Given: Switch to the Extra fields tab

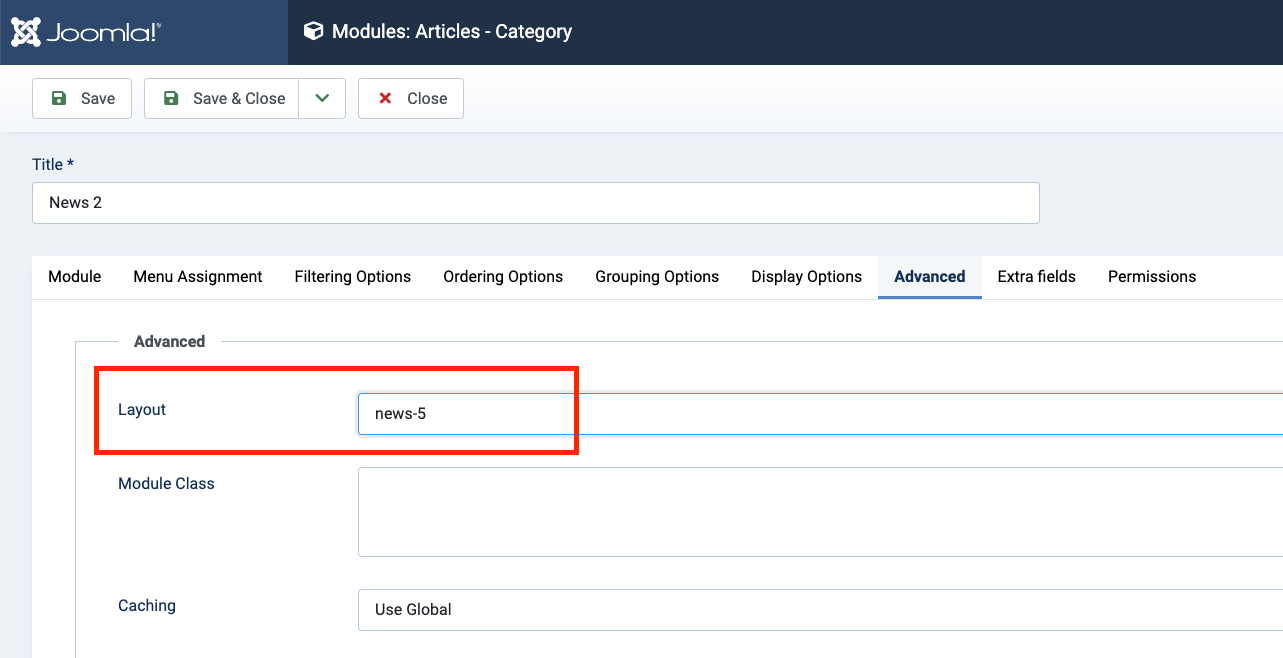Looking at the screenshot, I should (1036, 277).
